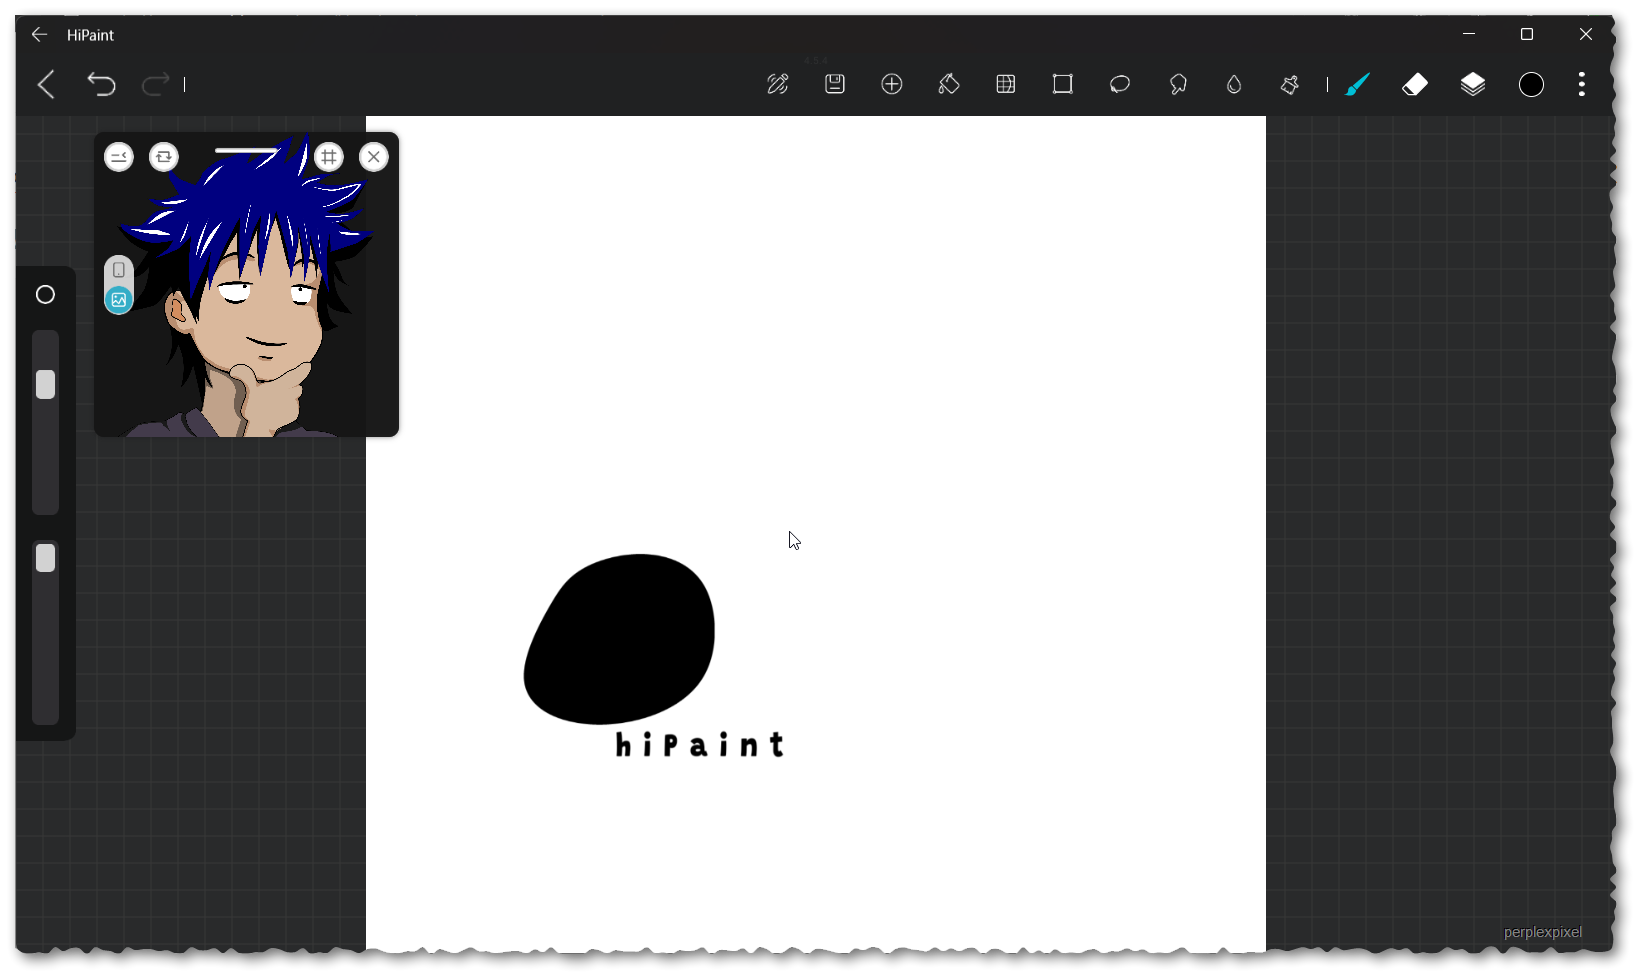The image size is (1637, 974).
Task: Toggle the grid on the reference panel
Action: (x=329, y=157)
